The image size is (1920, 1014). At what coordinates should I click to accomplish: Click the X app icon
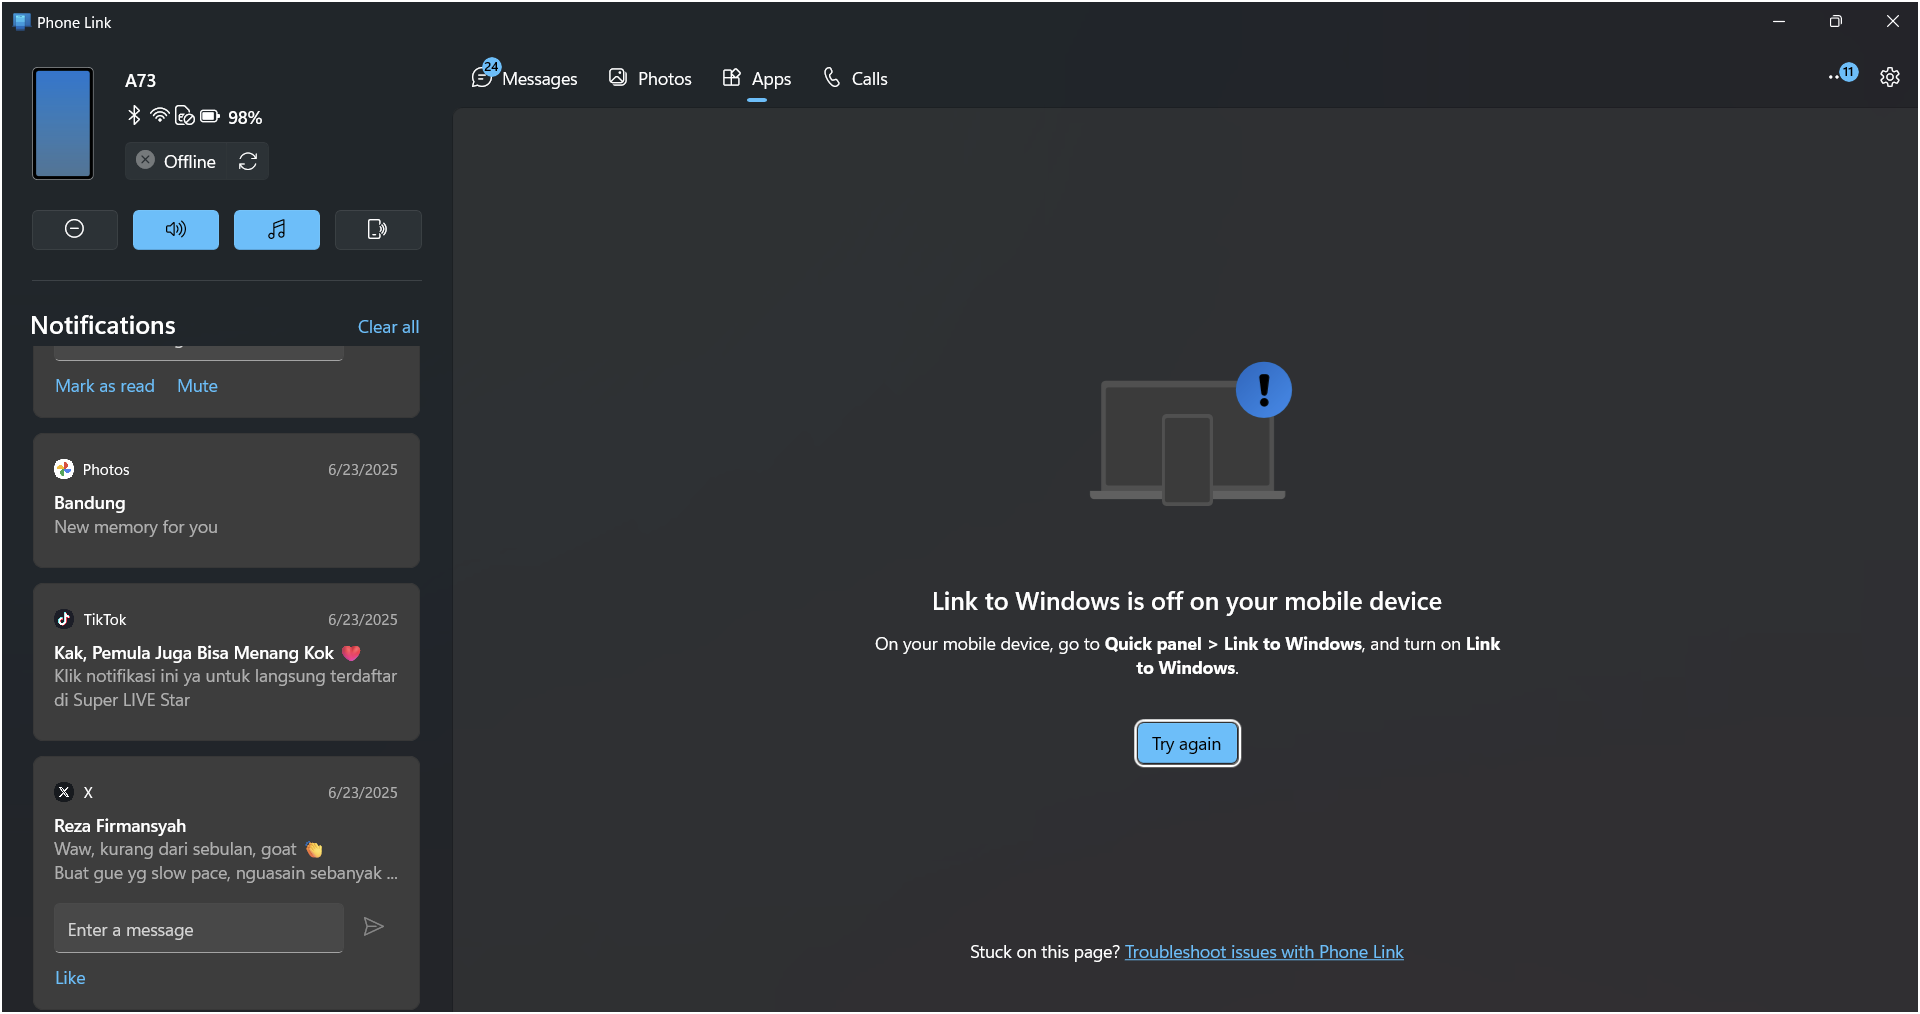(x=64, y=792)
